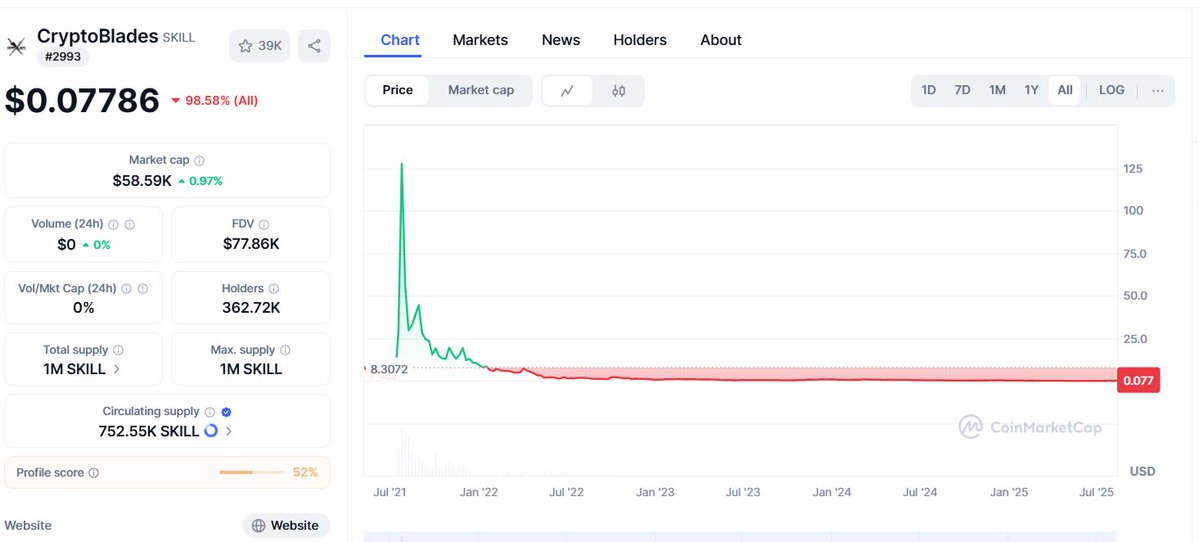Click first info icon next to Volume (24h)
This screenshot has width=1199, height=542.
click(x=113, y=224)
